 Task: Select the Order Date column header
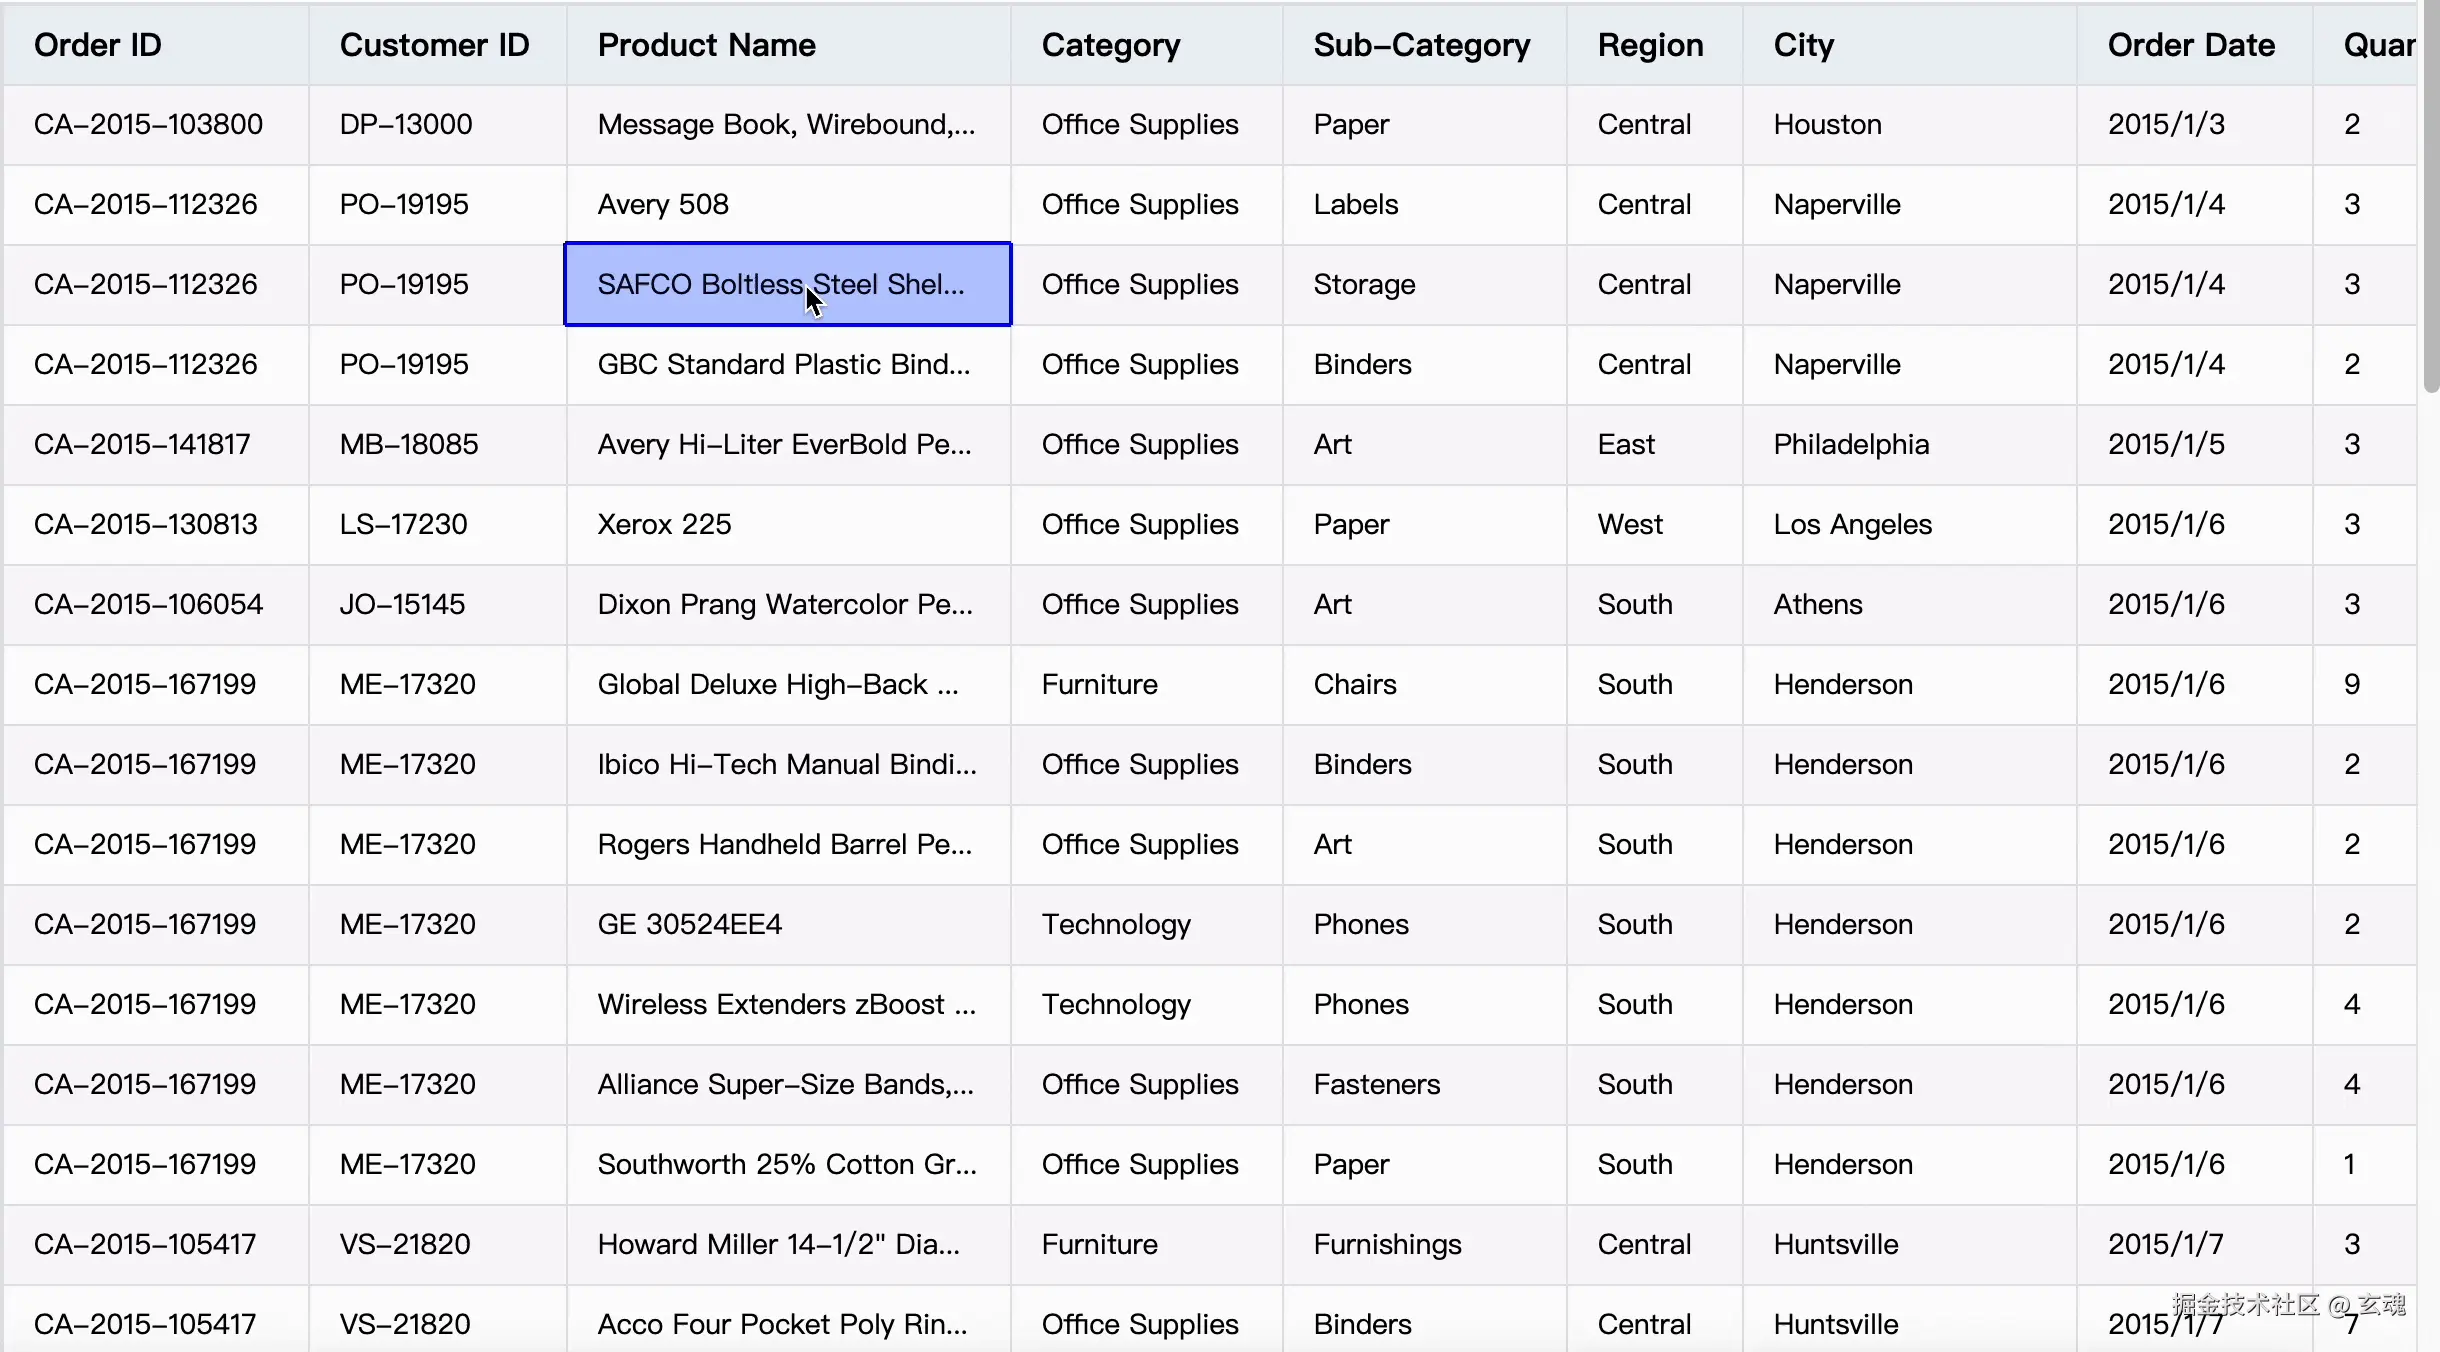tap(2190, 45)
